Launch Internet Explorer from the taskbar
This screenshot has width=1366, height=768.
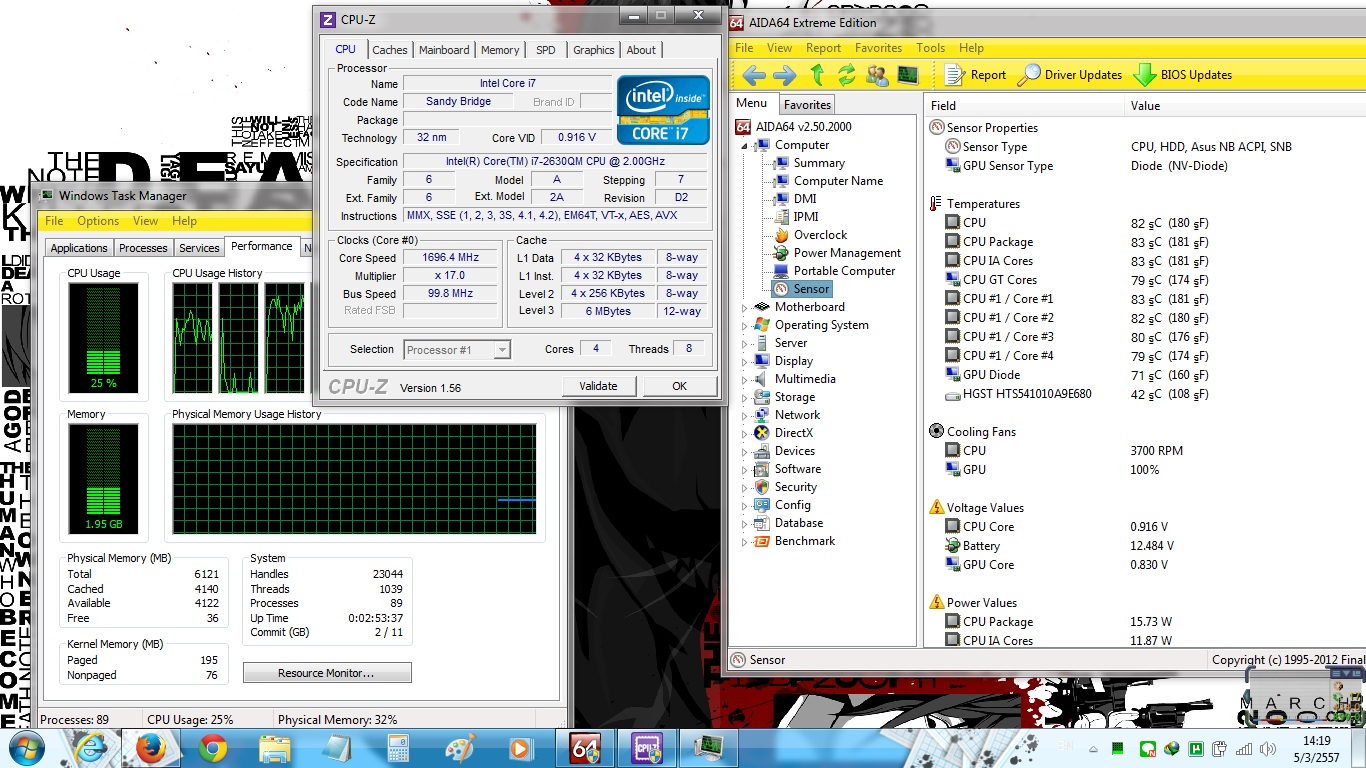(x=89, y=748)
